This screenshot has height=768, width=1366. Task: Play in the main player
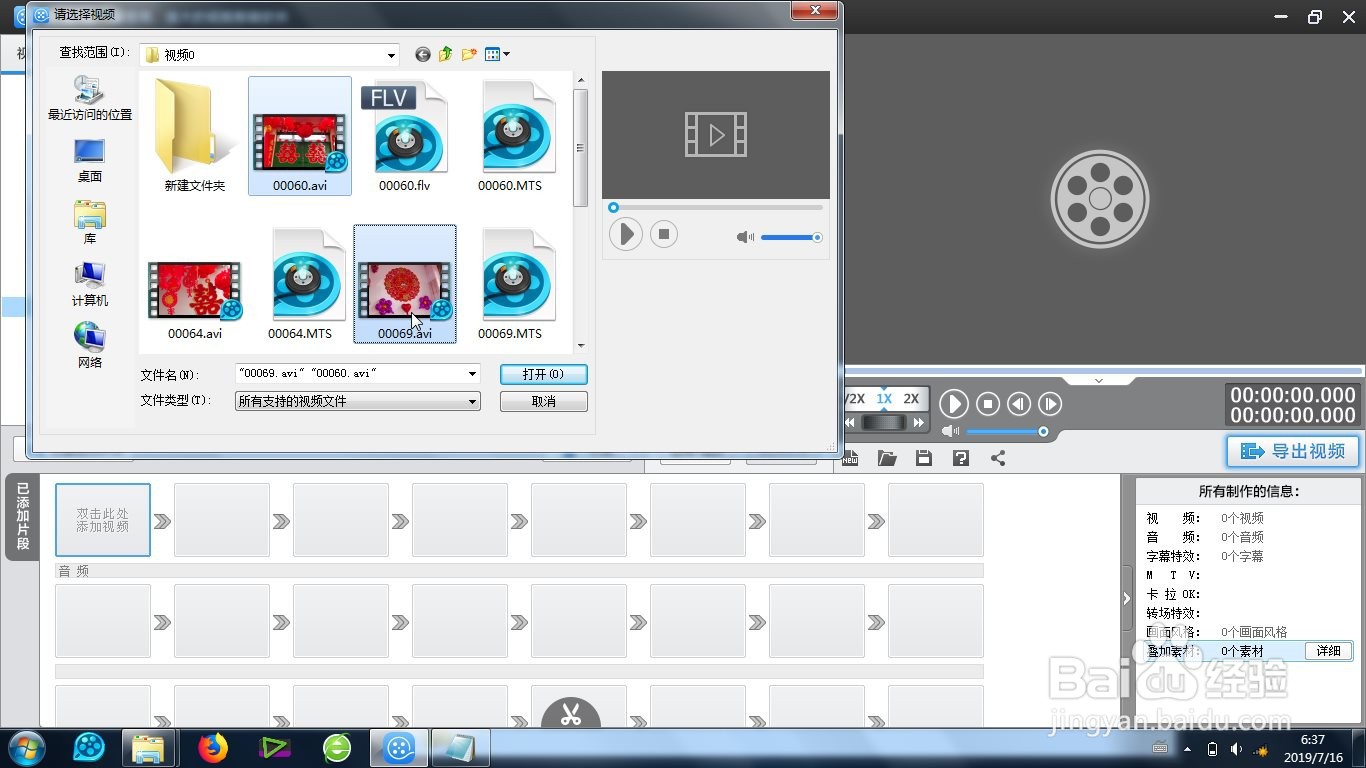(954, 404)
